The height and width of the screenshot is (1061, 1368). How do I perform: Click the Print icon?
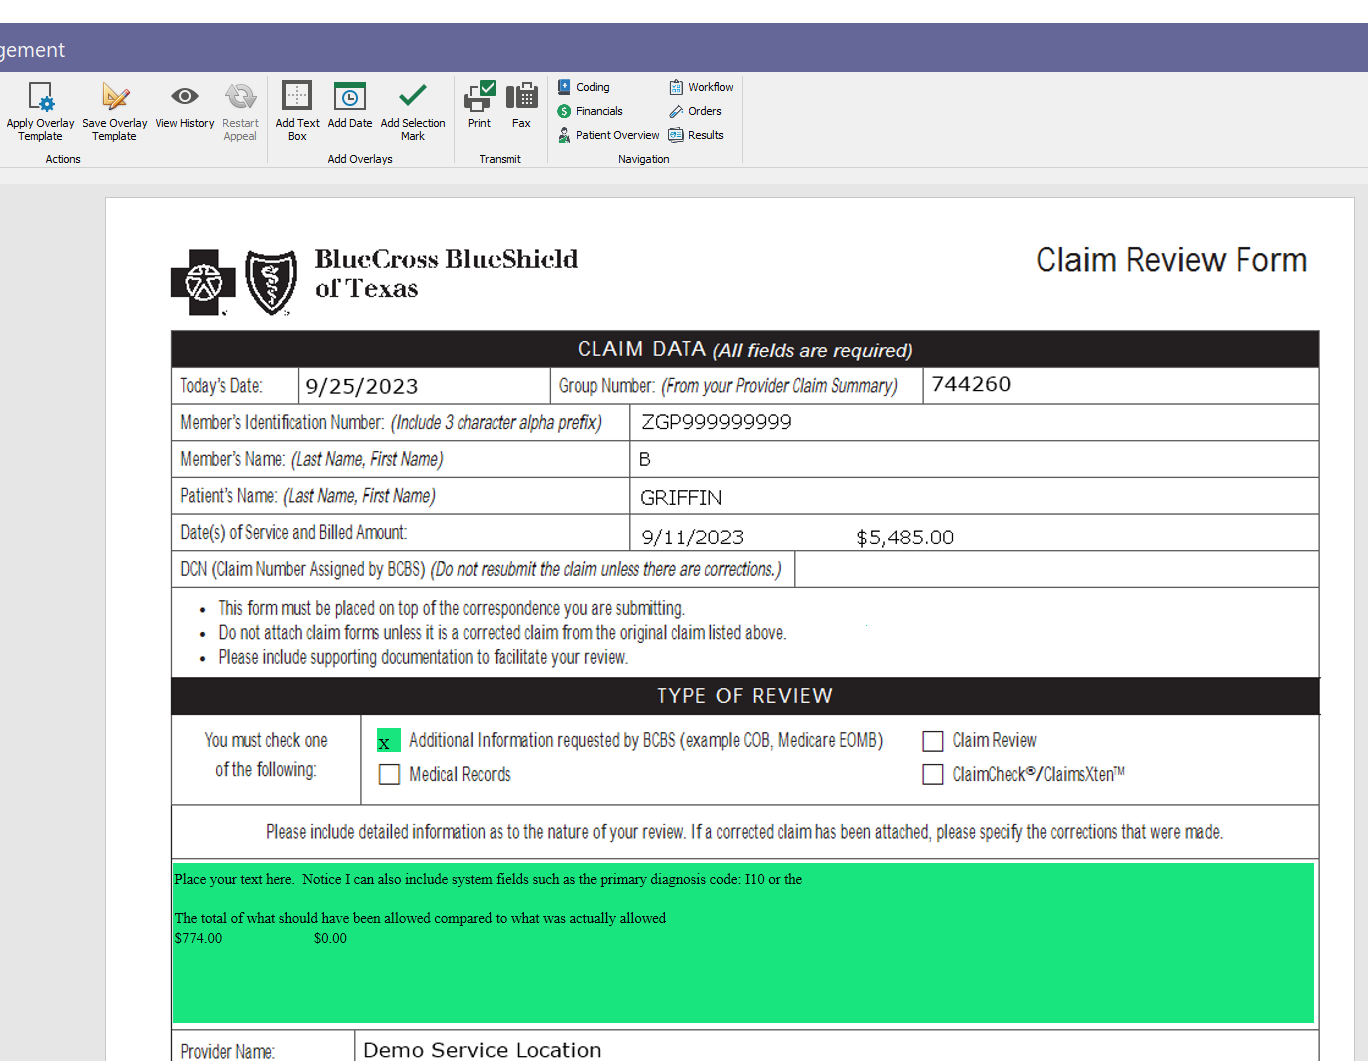pyautogui.click(x=480, y=96)
